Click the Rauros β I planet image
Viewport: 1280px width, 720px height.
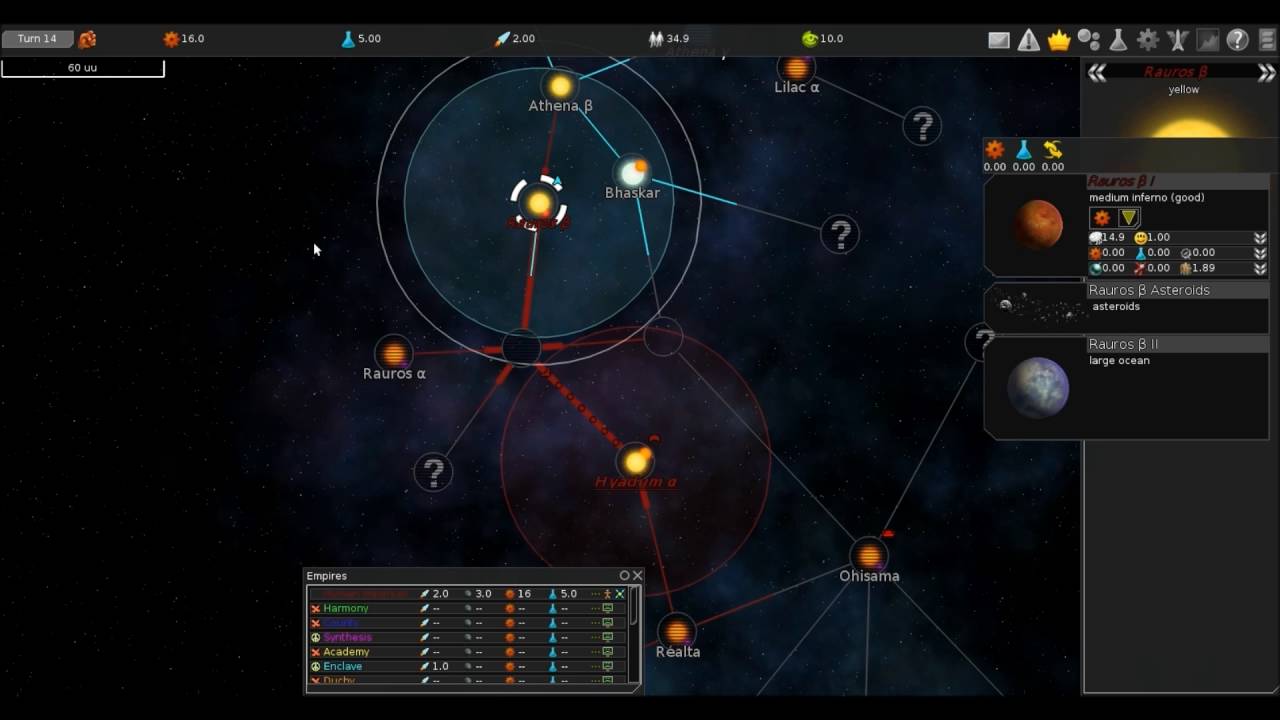(1038, 224)
